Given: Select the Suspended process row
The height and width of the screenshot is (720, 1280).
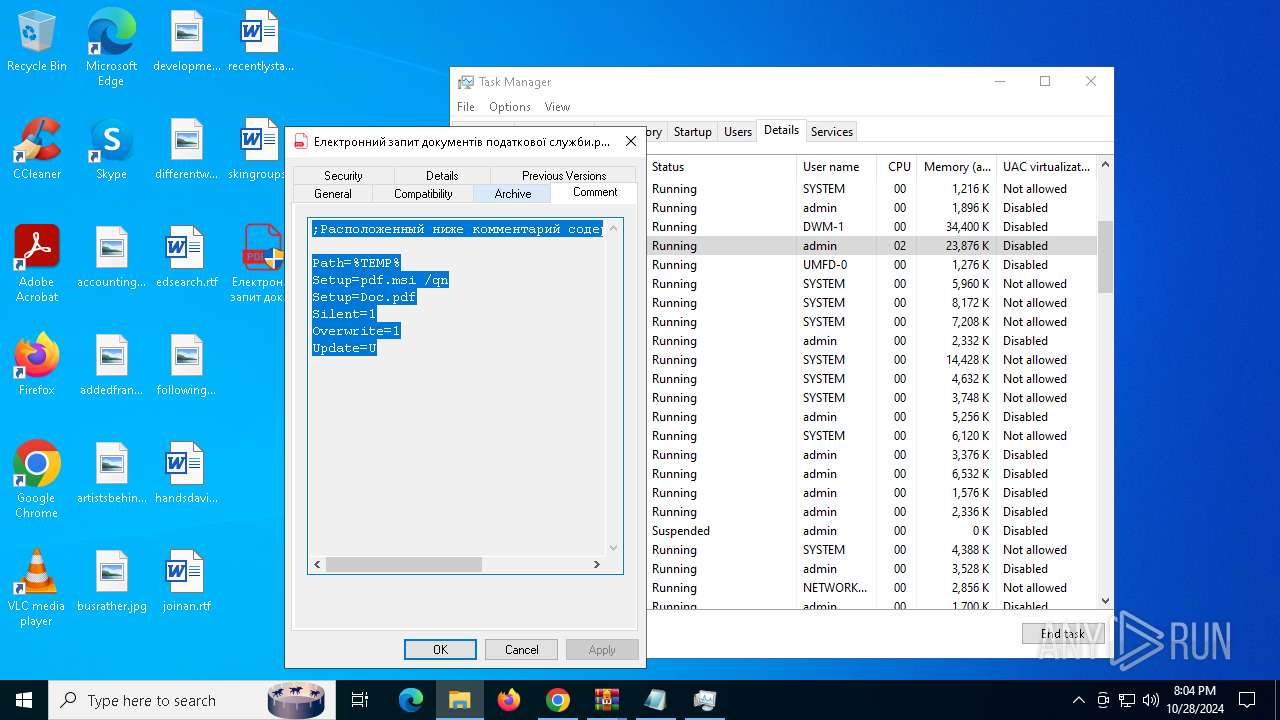Looking at the screenshot, I should (872, 531).
